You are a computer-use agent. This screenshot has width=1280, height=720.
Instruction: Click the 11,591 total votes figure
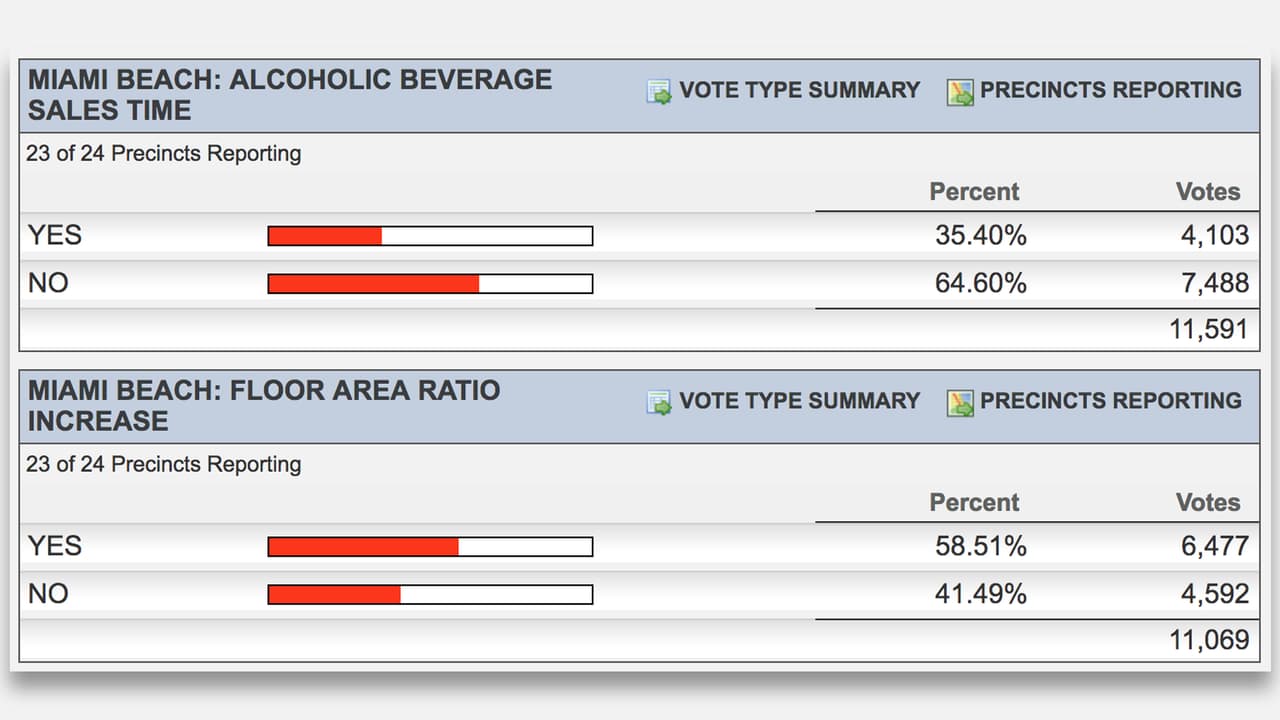1209,330
